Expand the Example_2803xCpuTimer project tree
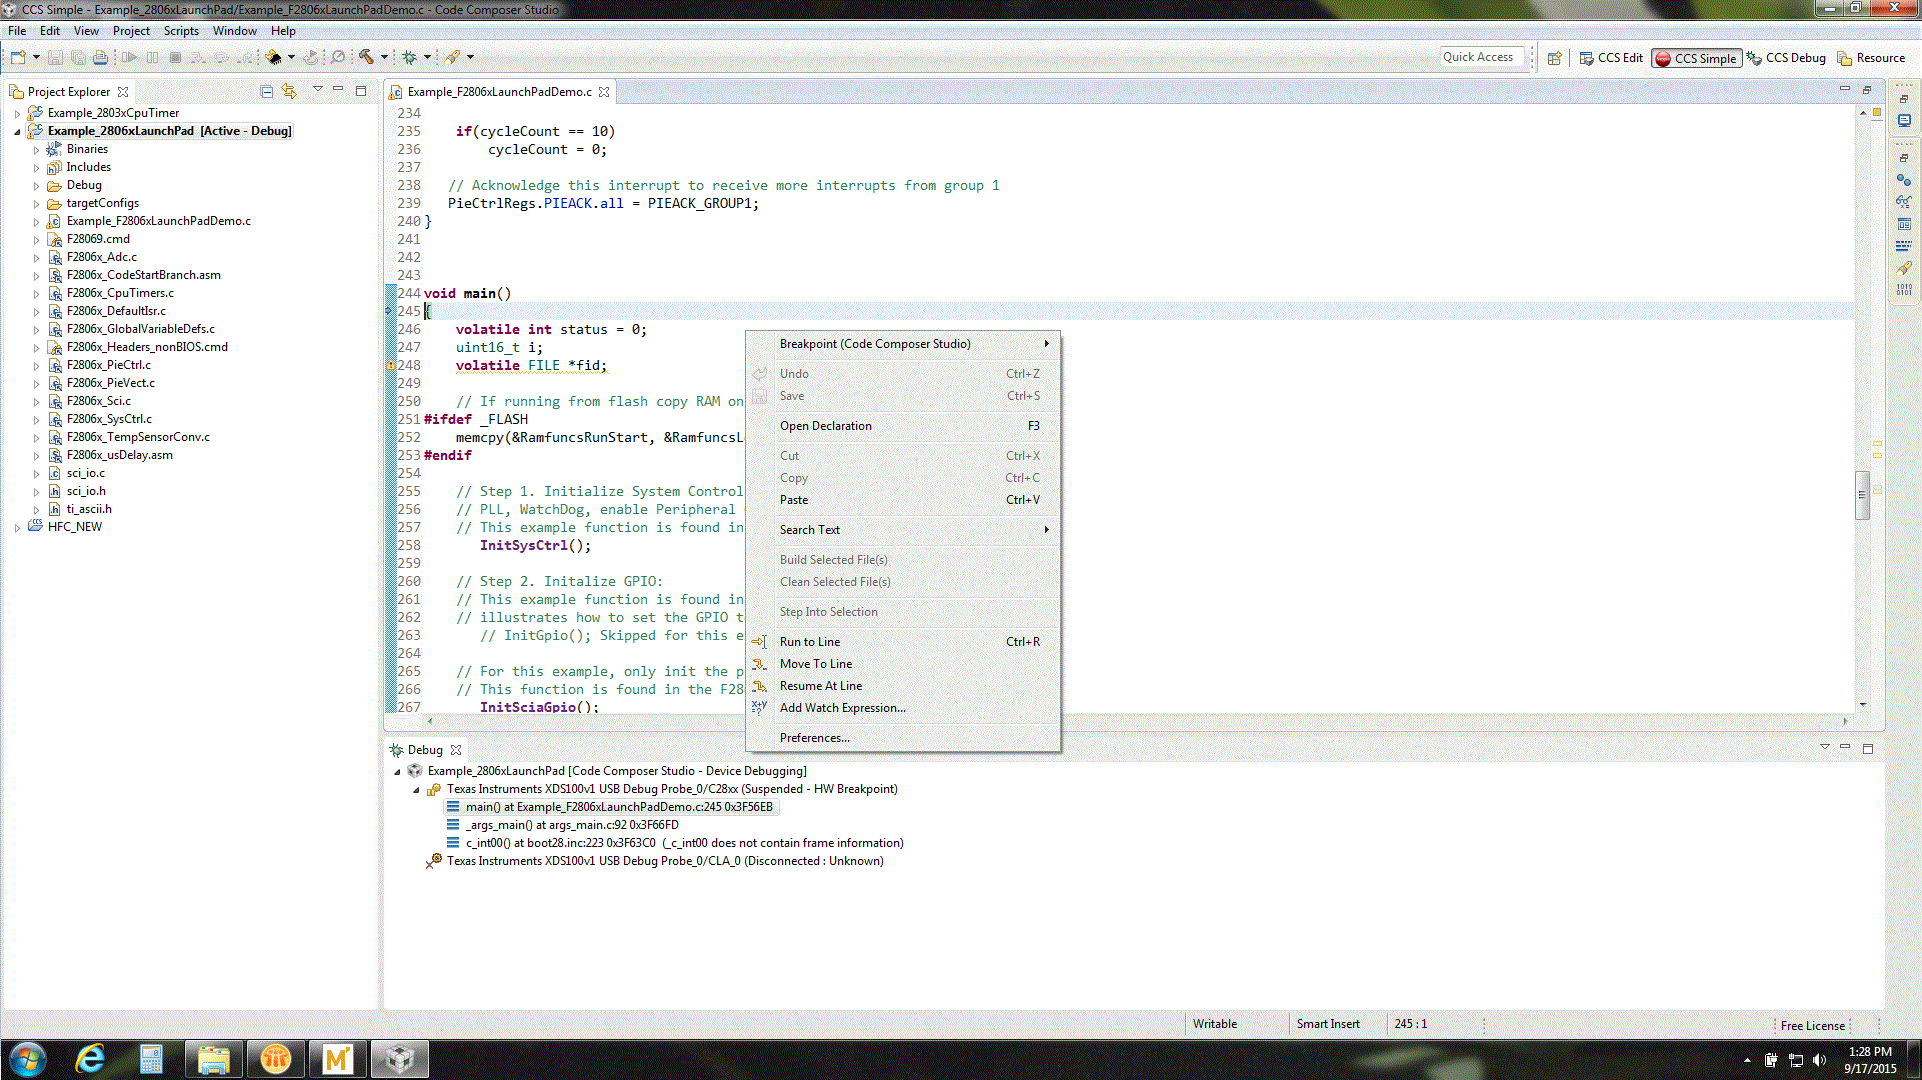Image resolution: width=1922 pixels, height=1080 pixels. click(17, 114)
